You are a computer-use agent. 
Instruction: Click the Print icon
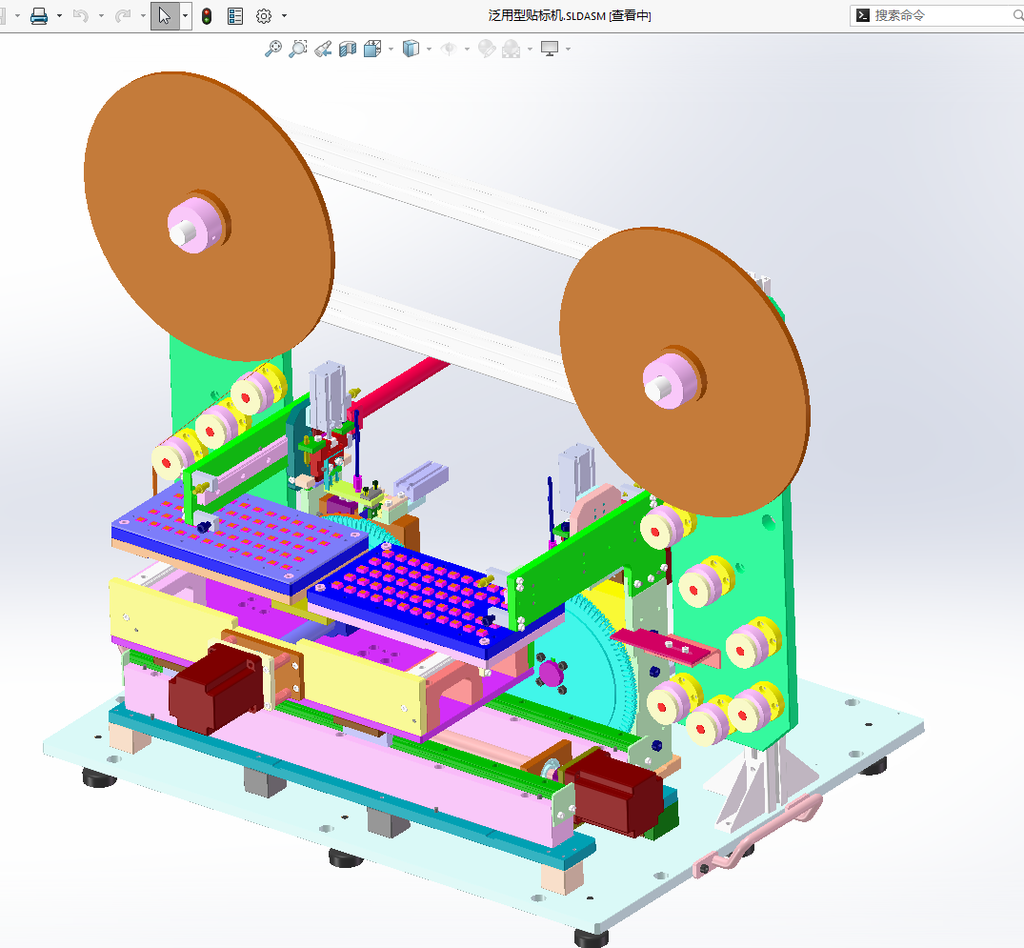coord(39,16)
